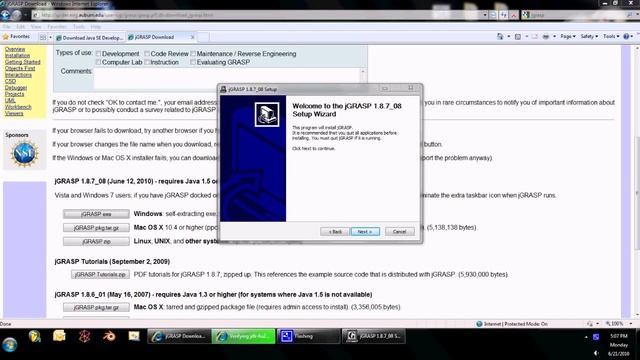Click the Next button in setup wizard
The height and width of the screenshot is (360, 640).
click(x=365, y=231)
